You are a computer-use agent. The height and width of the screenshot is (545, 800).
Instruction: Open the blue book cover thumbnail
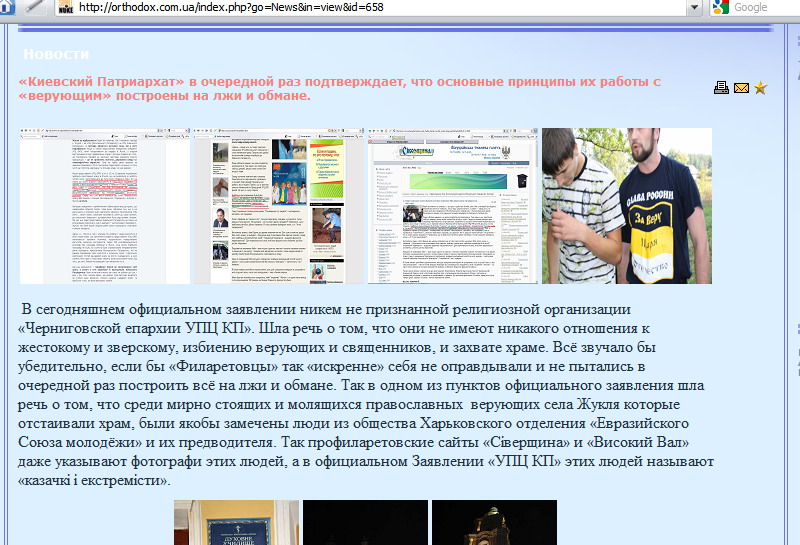(x=237, y=522)
